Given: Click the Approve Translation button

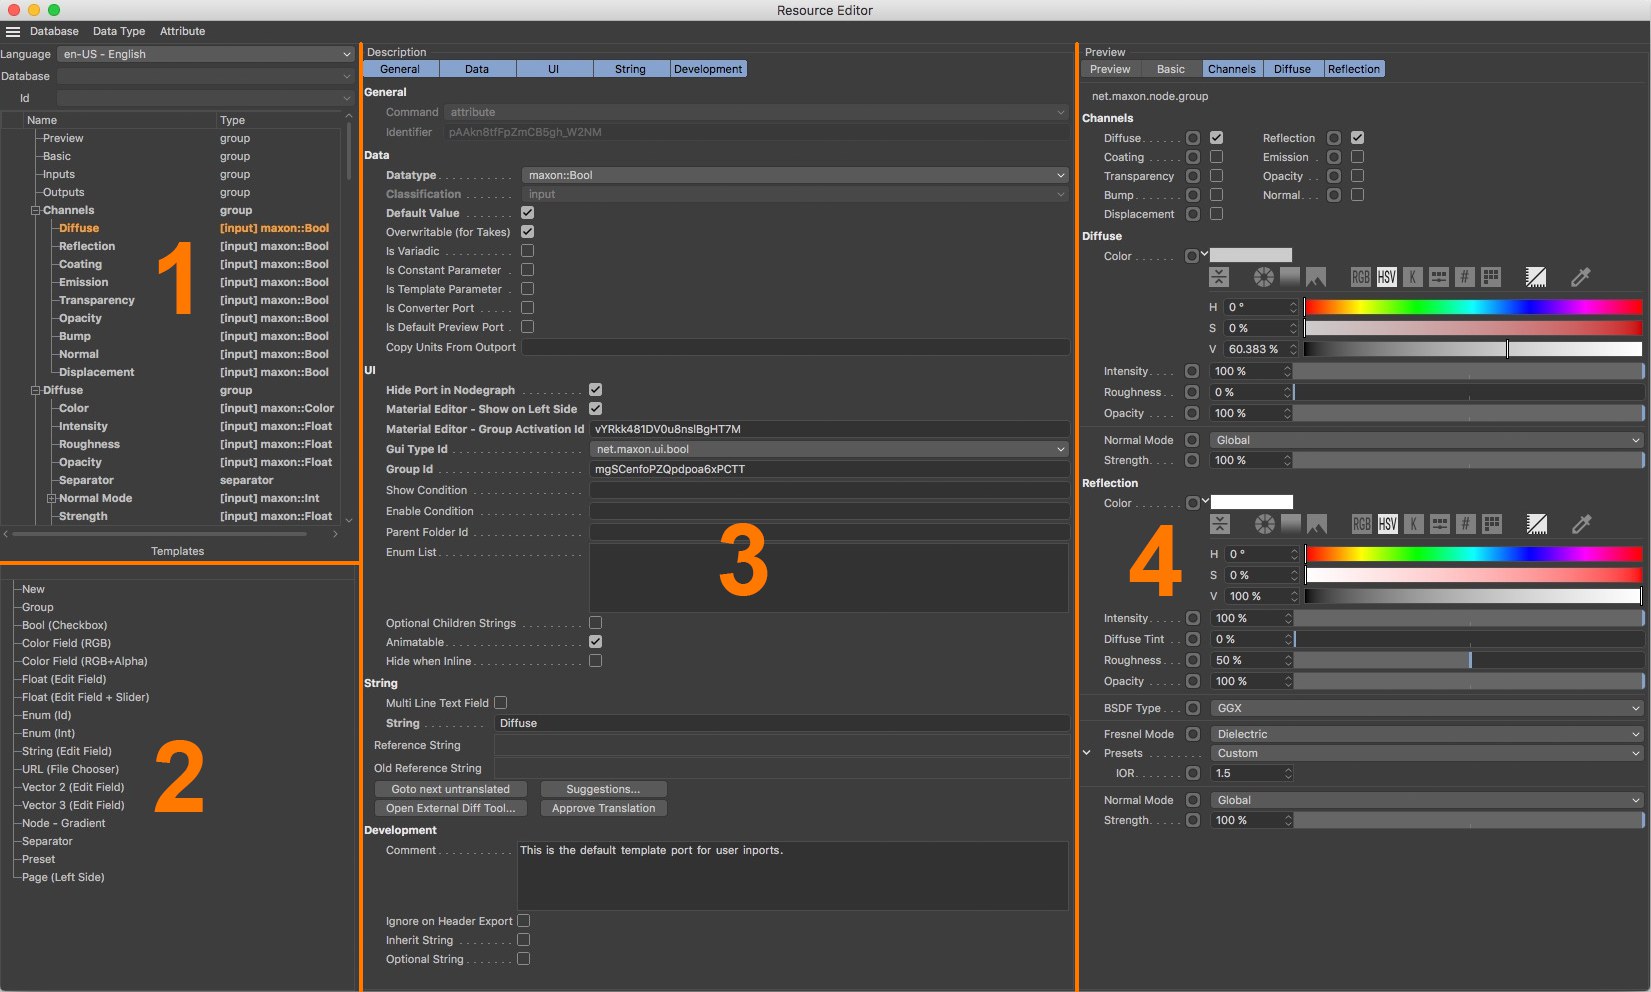Looking at the screenshot, I should point(603,808).
